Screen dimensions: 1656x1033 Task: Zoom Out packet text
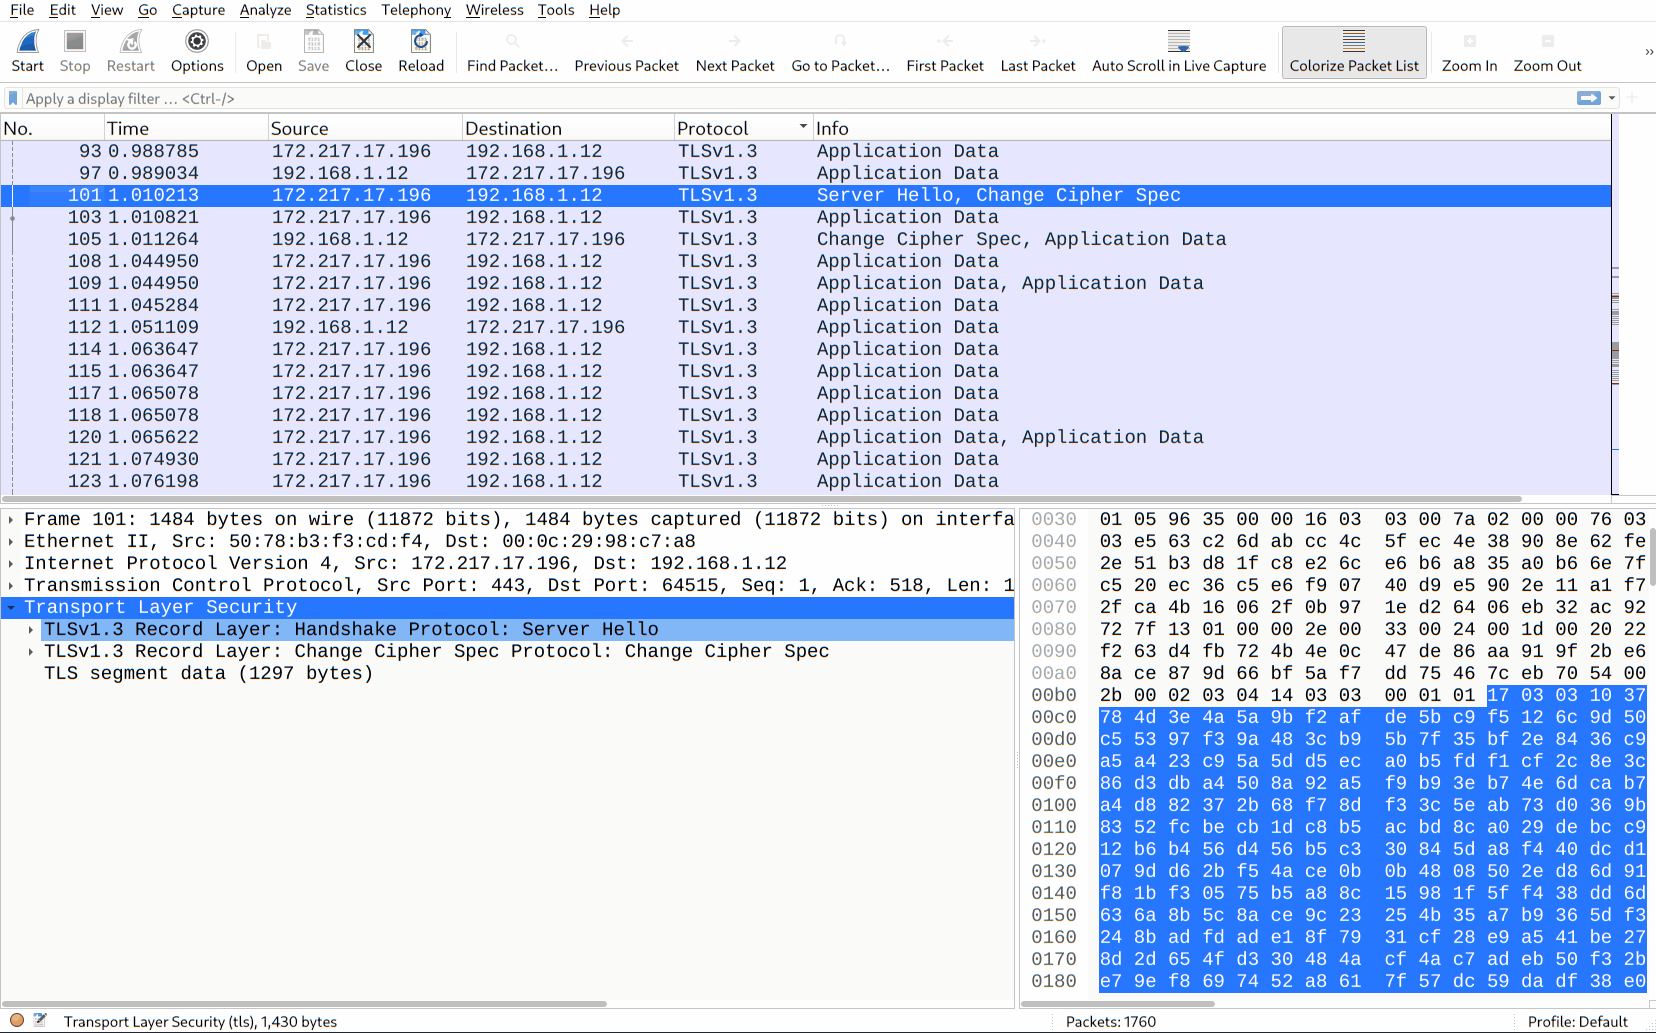point(1547,51)
